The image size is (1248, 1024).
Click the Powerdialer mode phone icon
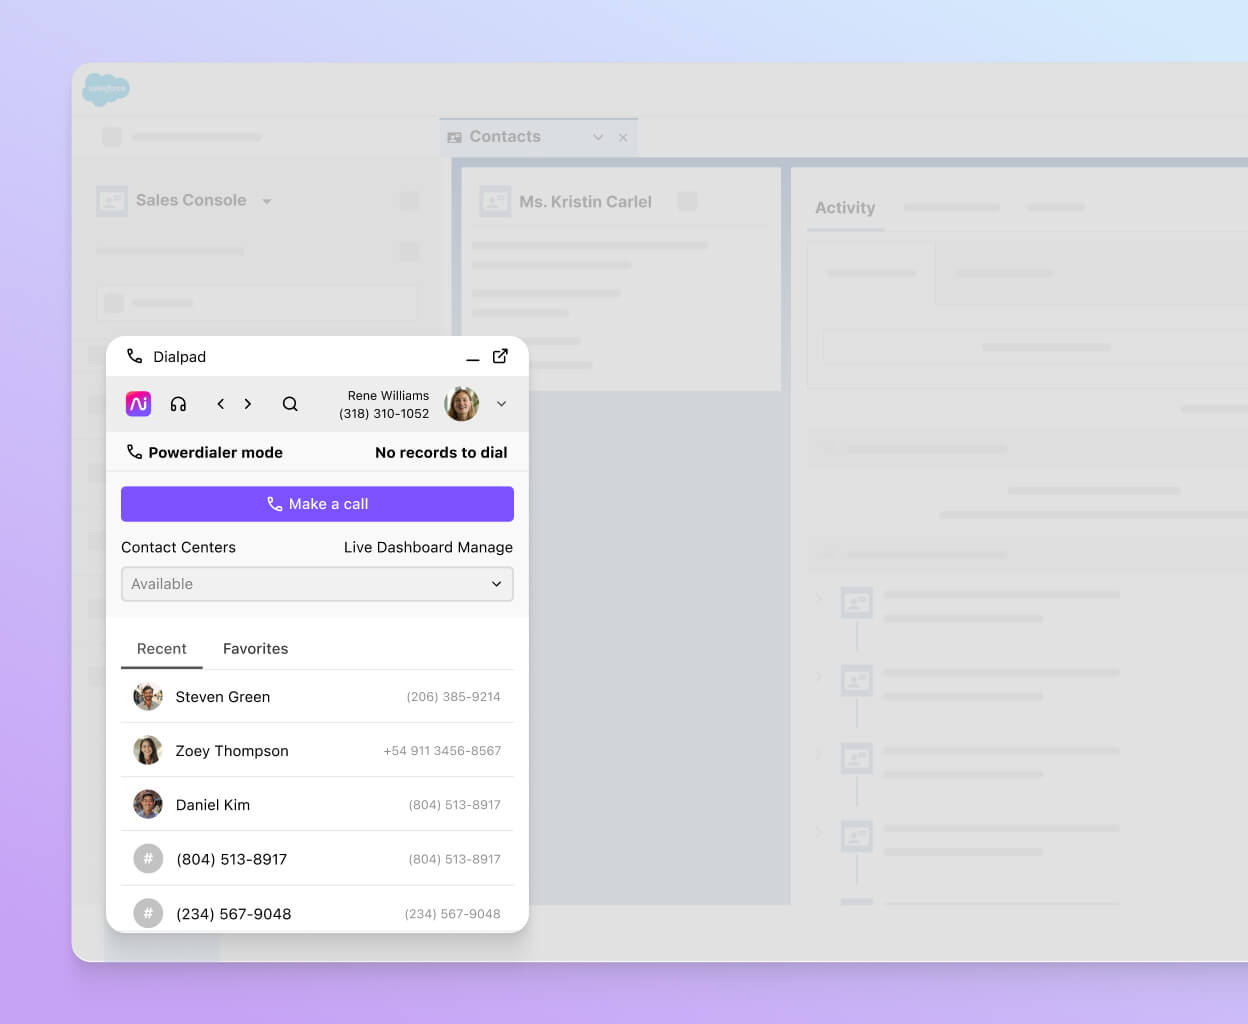pos(135,452)
